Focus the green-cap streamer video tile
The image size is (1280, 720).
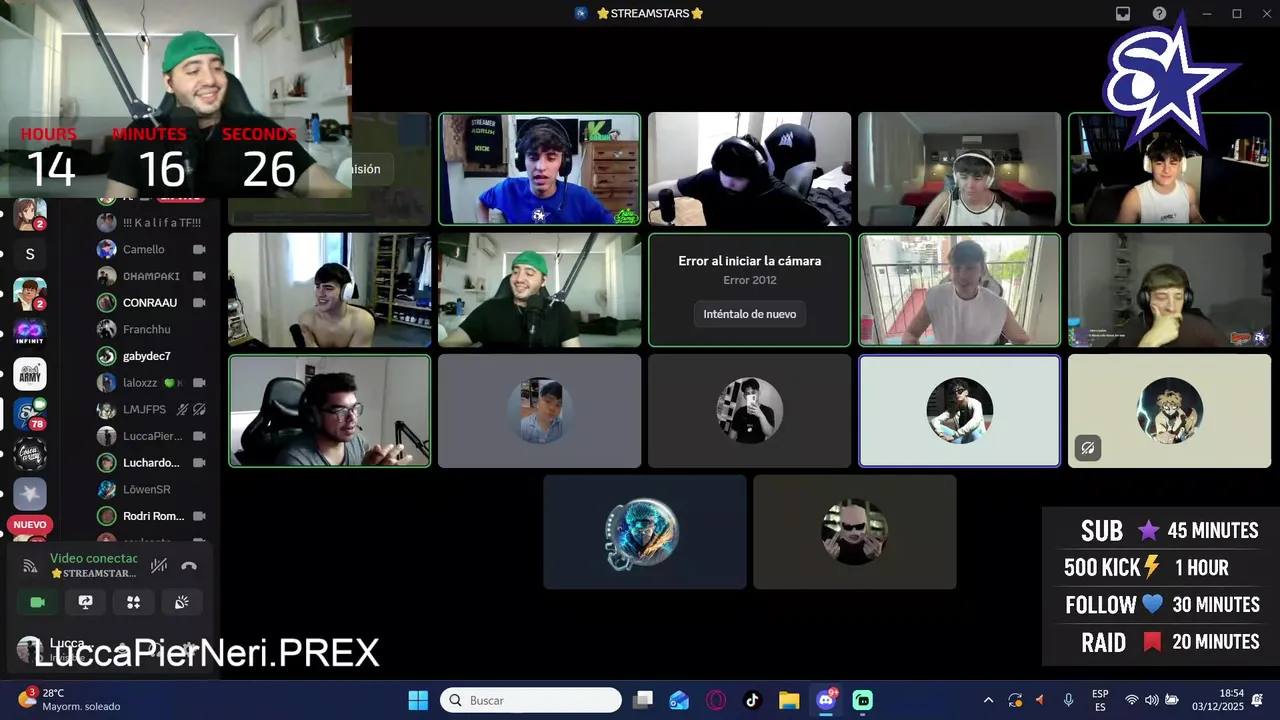click(x=539, y=290)
